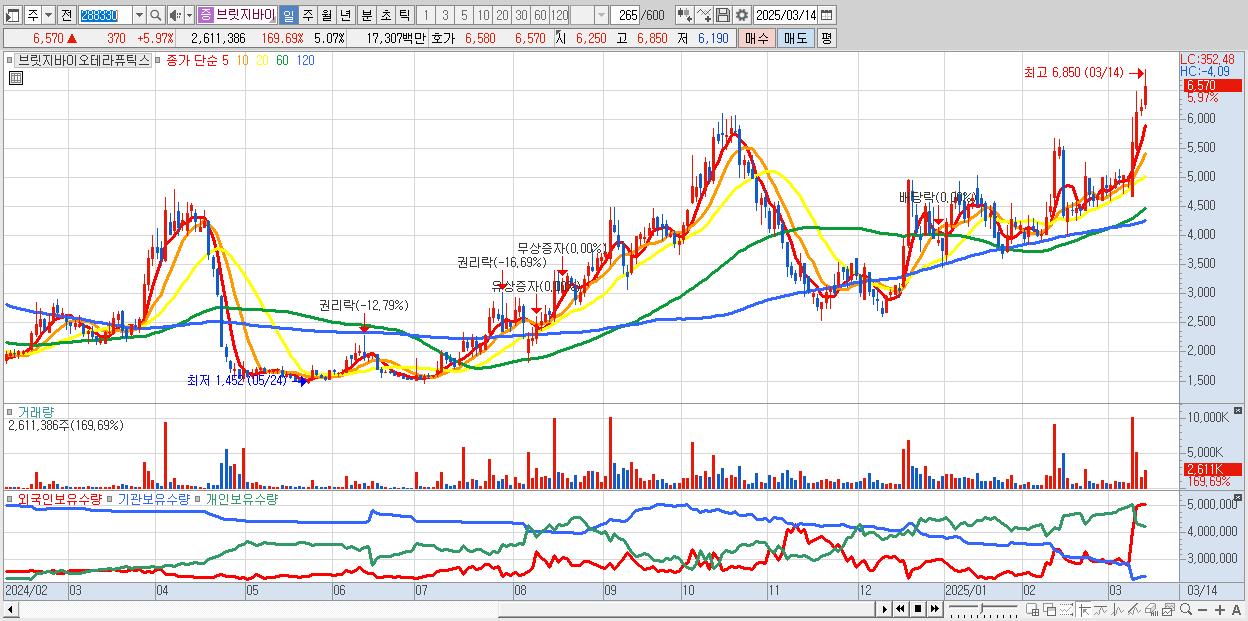Click the stock code input 288330
Image resolution: width=1248 pixels, height=621 pixels.
[105, 16]
